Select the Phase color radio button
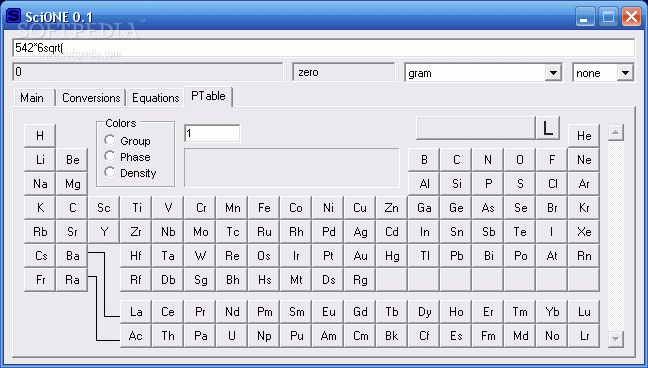The height and width of the screenshot is (368, 648). pos(110,156)
